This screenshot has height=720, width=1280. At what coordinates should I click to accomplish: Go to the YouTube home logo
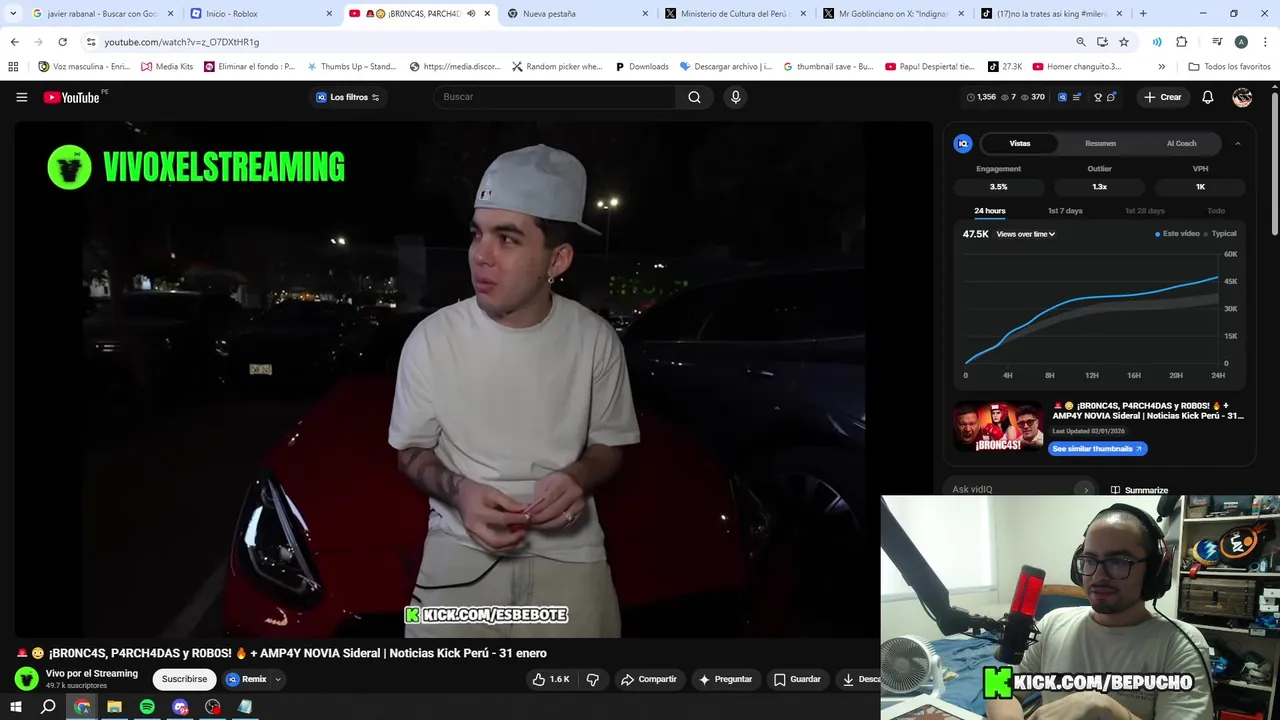pos(72,97)
